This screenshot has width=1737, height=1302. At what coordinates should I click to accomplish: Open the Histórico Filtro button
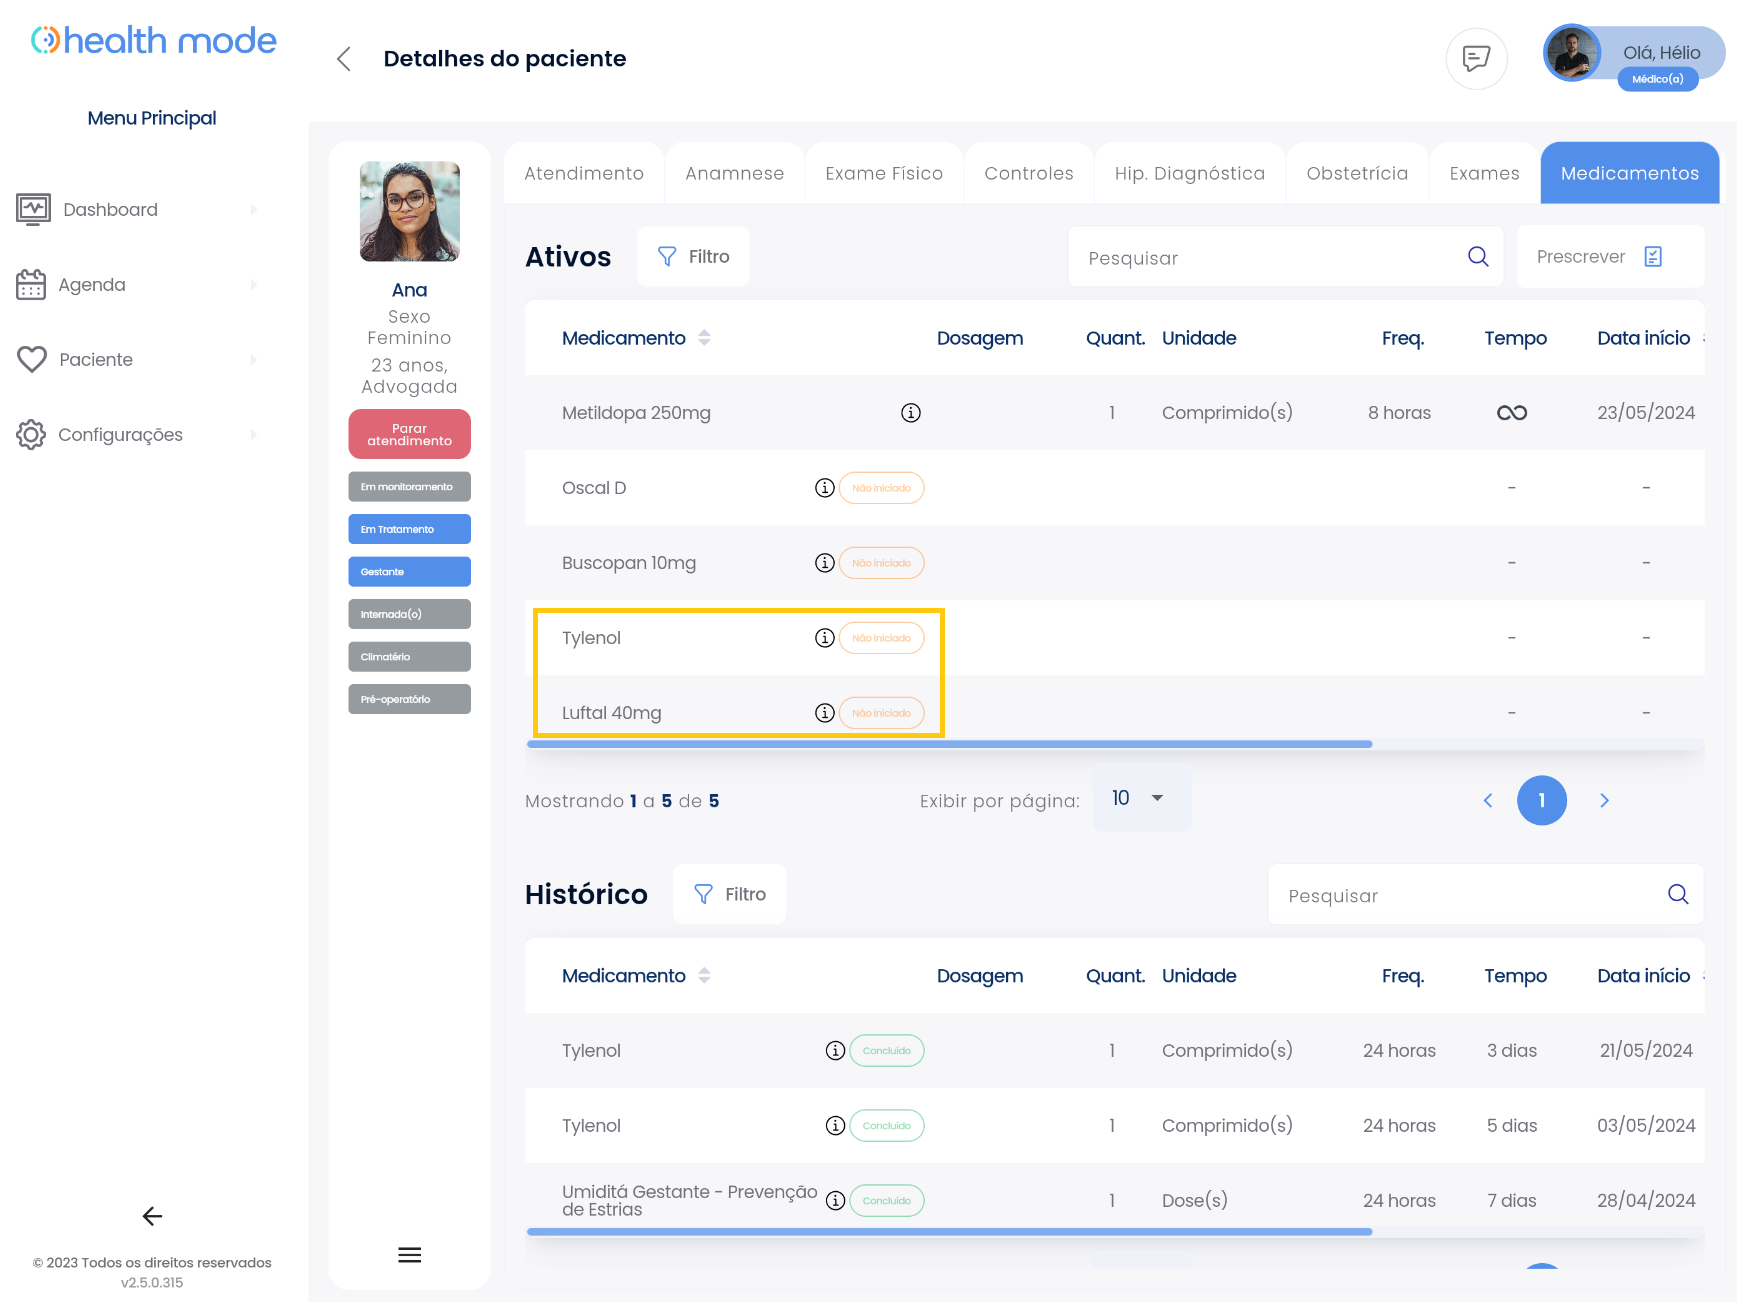tap(730, 894)
